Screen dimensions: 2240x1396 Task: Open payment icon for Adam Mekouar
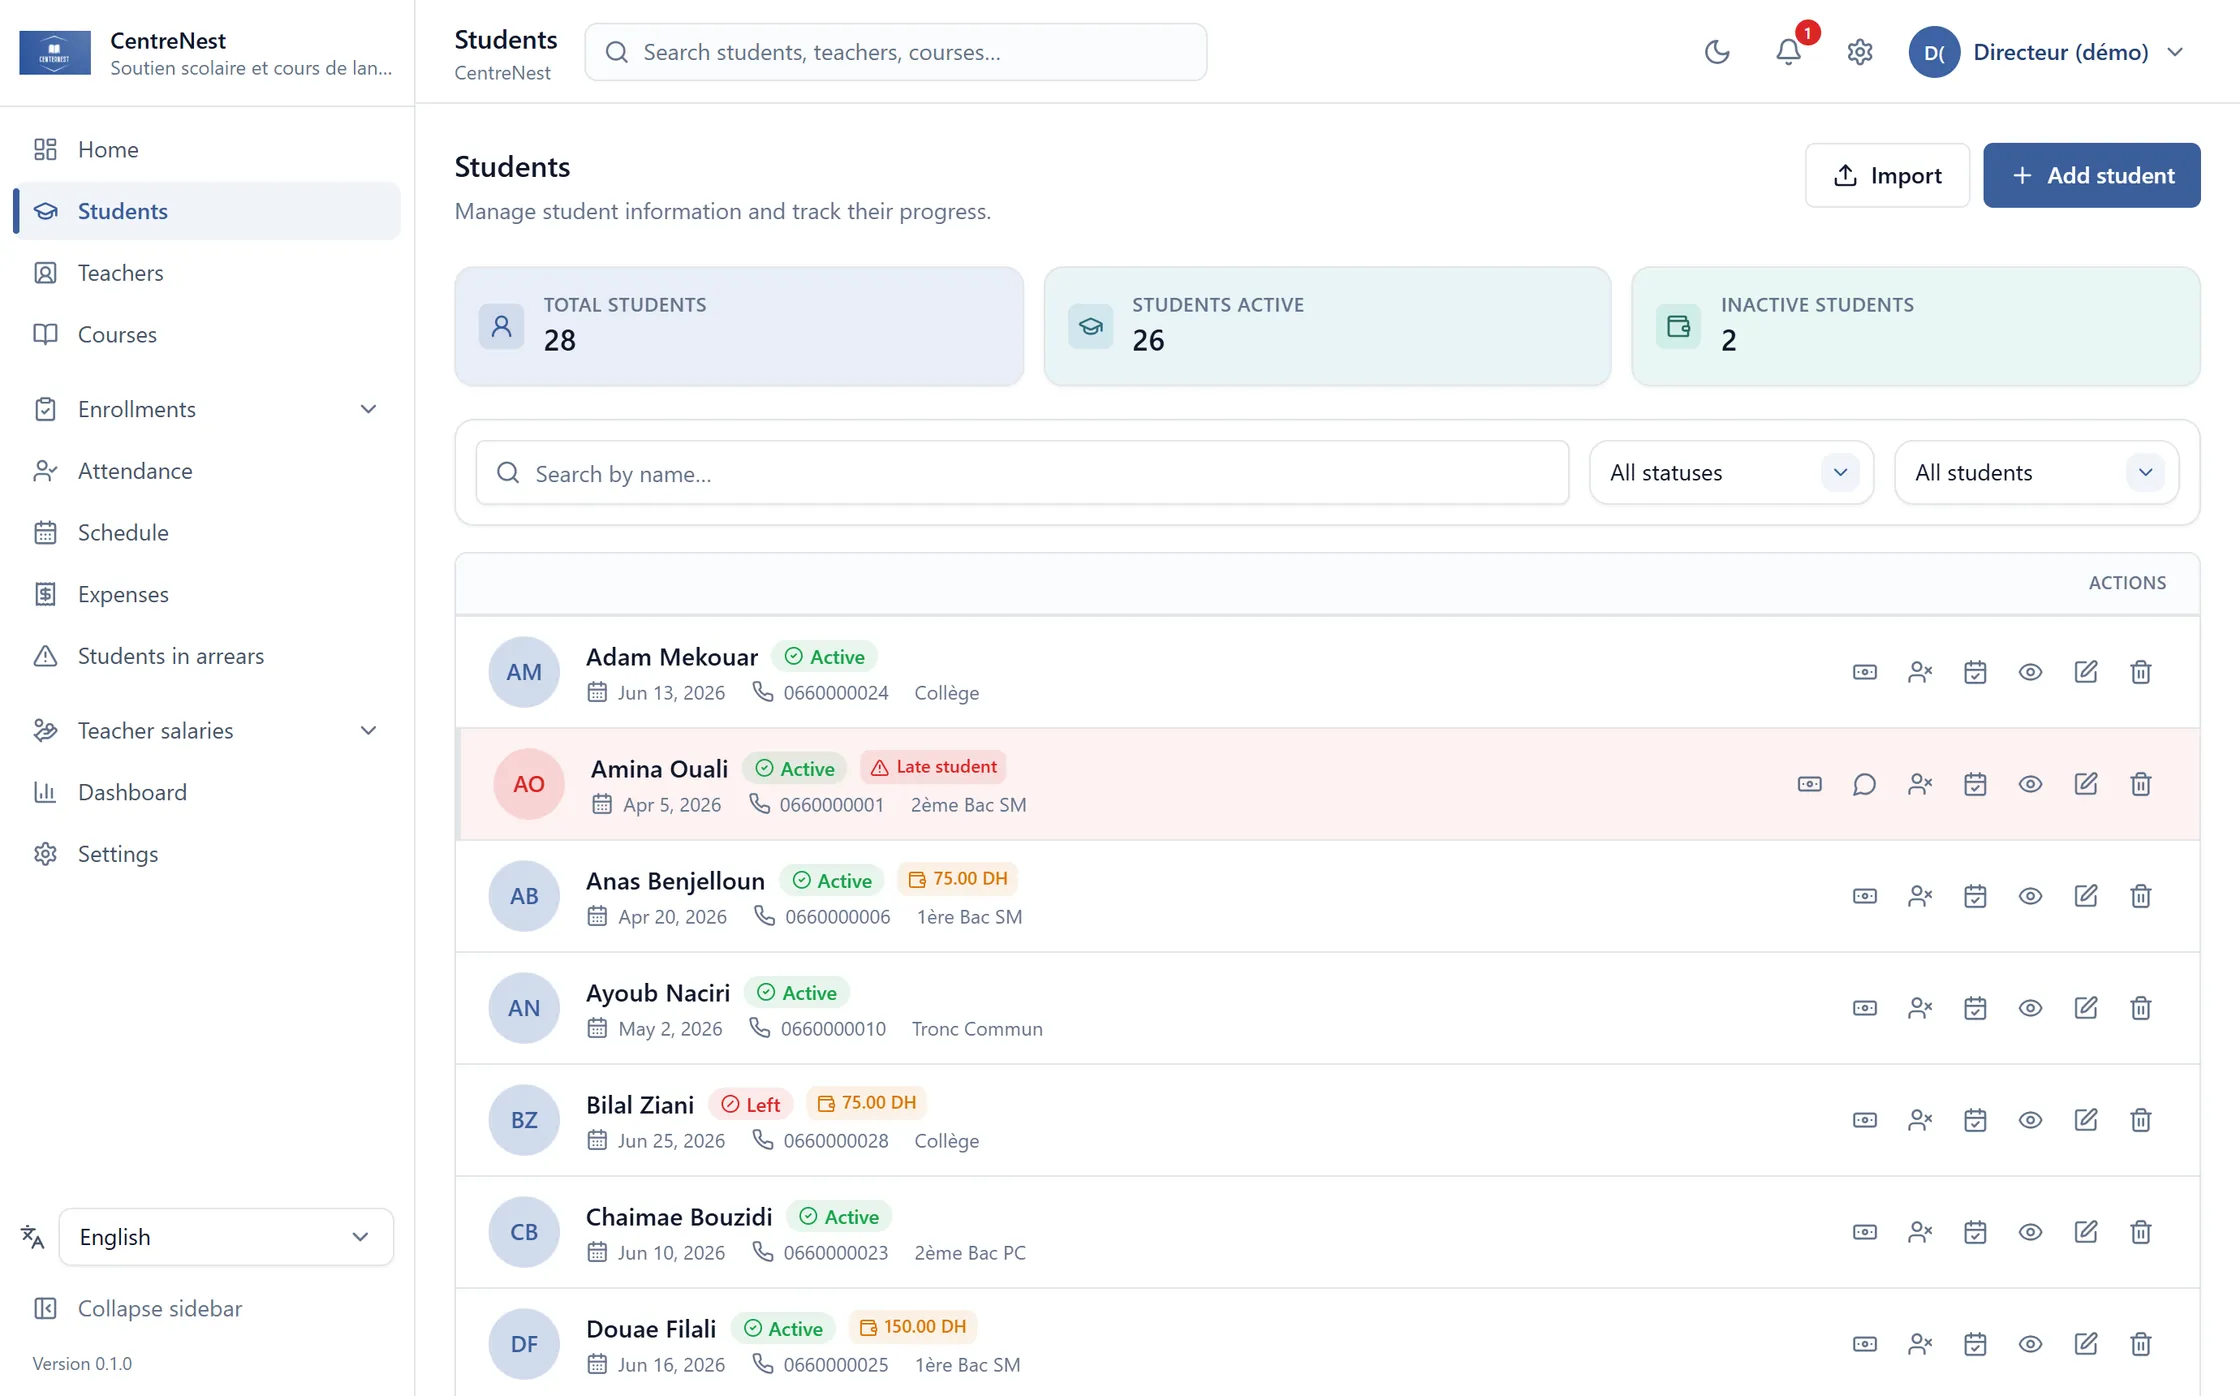(1864, 672)
